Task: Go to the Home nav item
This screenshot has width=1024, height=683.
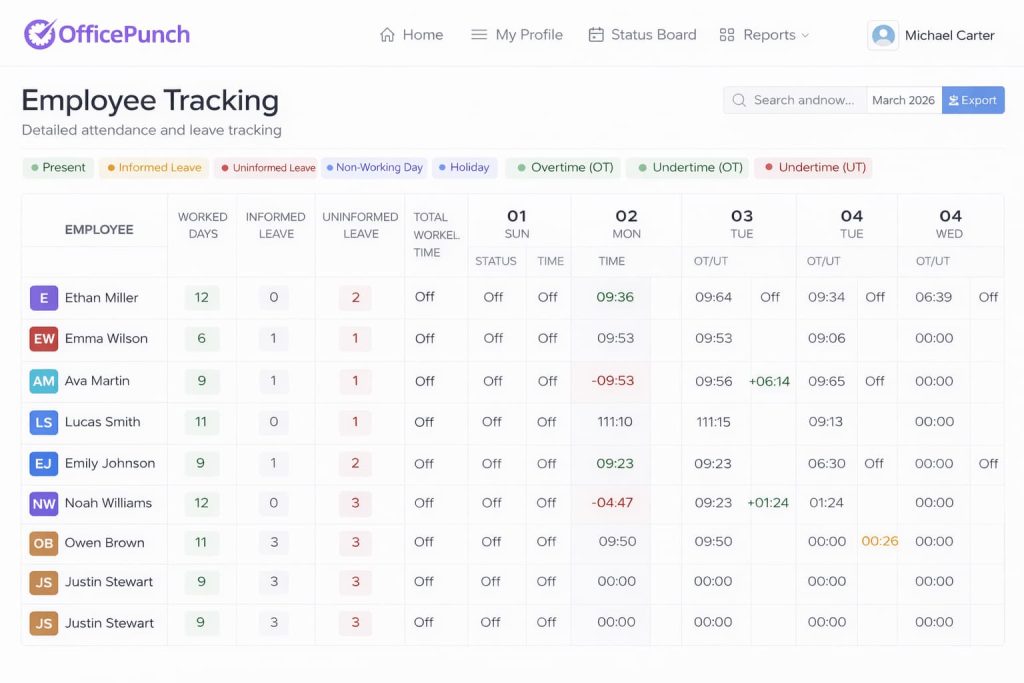Action: [x=422, y=35]
